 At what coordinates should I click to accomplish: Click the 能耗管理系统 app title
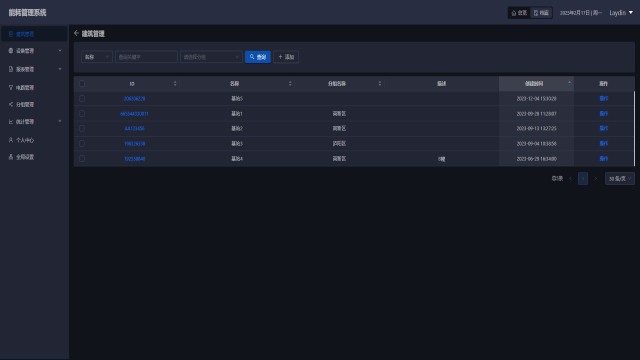(x=27, y=13)
